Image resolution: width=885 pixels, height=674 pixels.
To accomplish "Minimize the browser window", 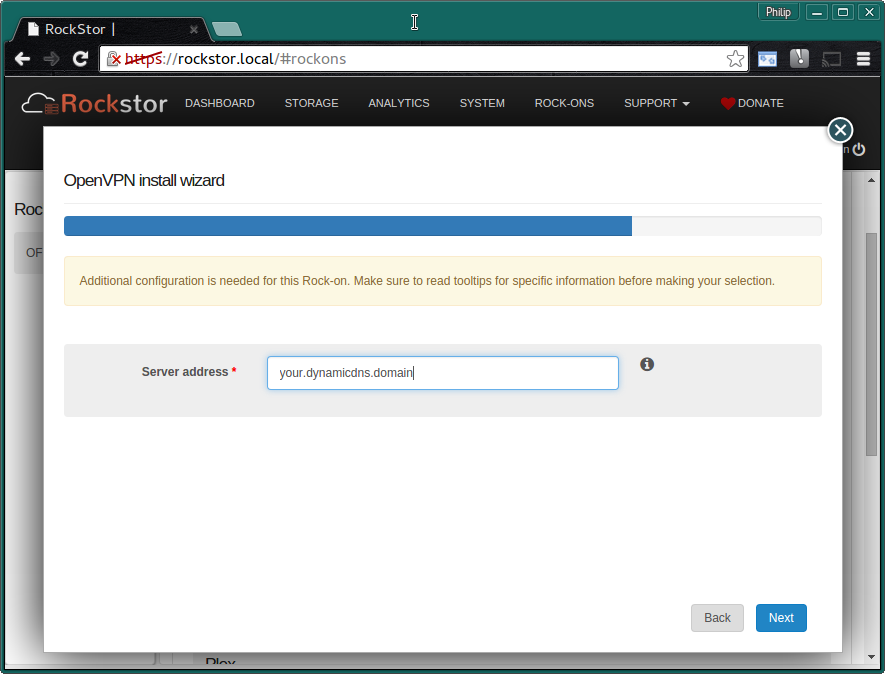I will (x=816, y=12).
